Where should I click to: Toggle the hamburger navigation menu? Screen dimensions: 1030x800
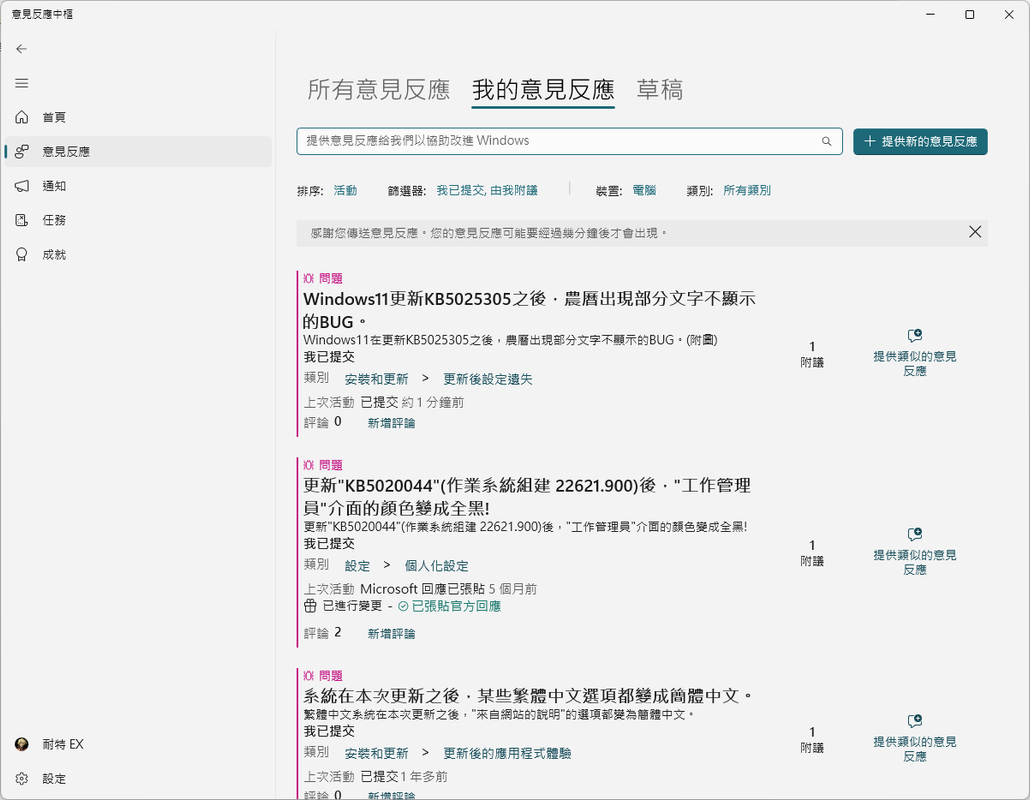click(22, 83)
